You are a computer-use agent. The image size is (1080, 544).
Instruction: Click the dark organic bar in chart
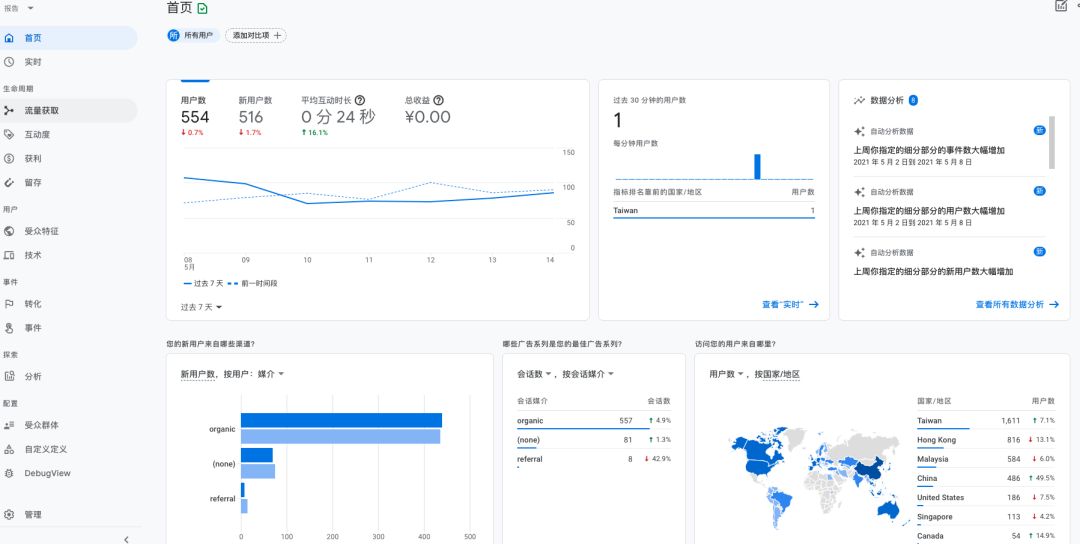coord(341,421)
